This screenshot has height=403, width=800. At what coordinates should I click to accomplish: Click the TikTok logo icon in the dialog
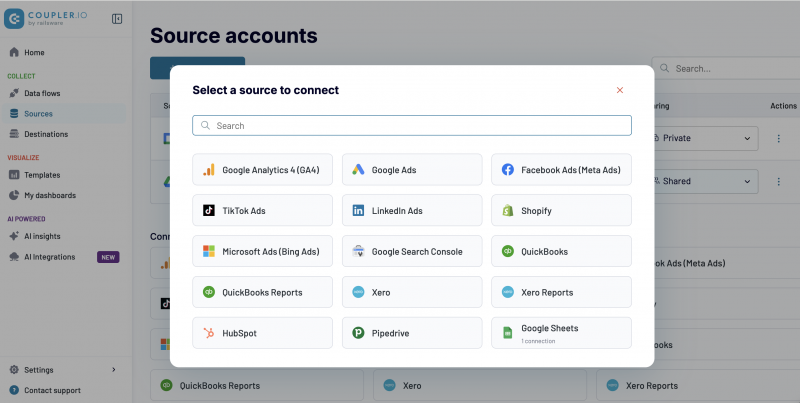209,211
